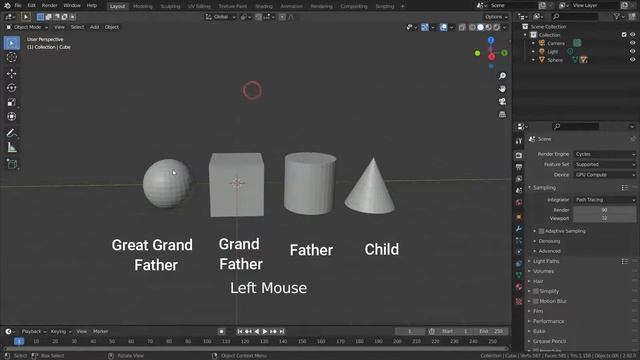Toggle Camera visibility eye in outliner
Screen dimensions: 640x360
632,43
